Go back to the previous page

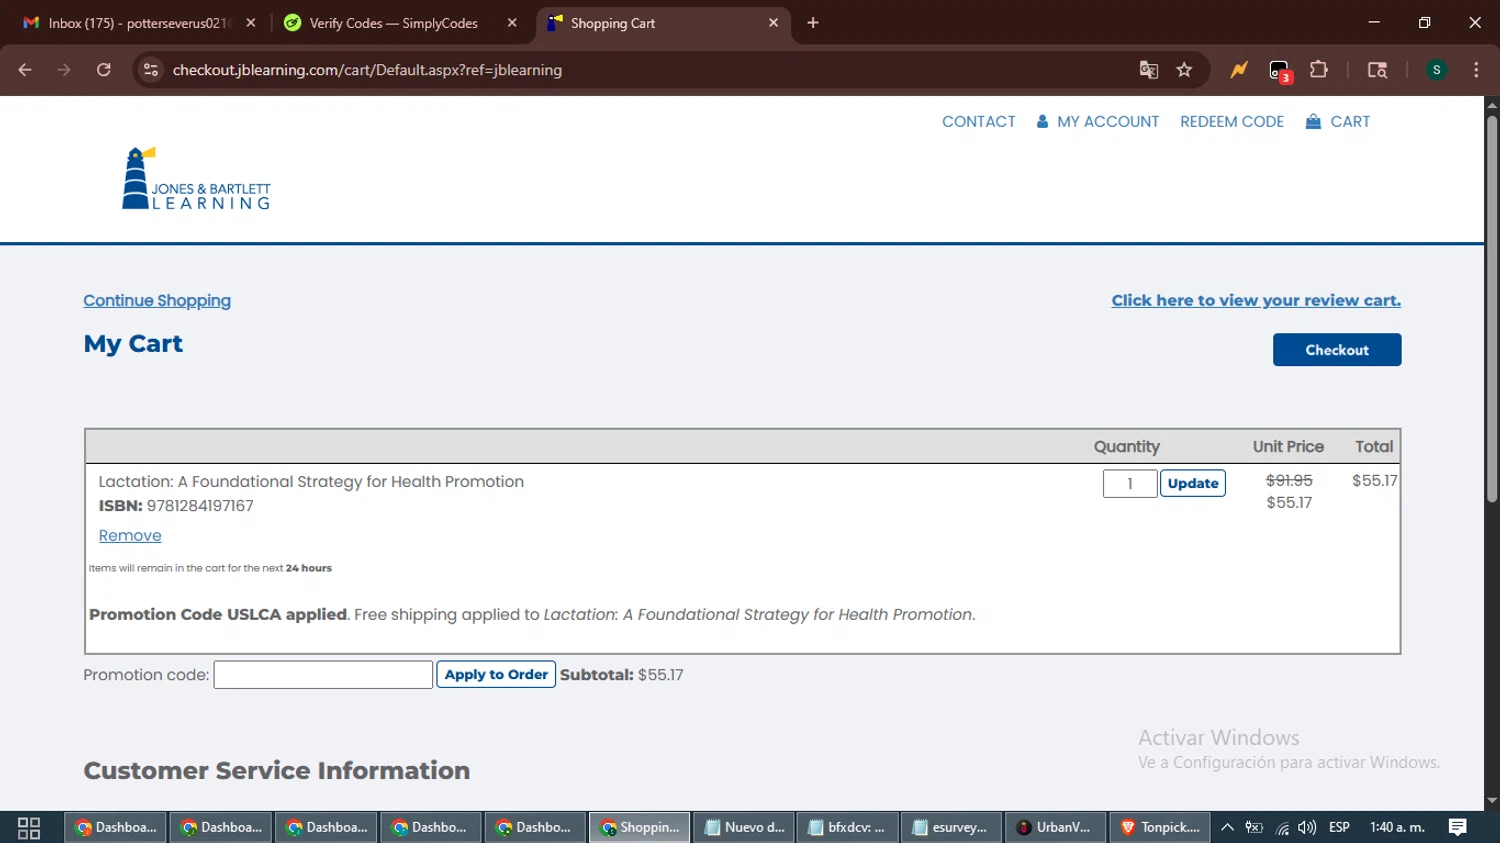tap(25, 70)
